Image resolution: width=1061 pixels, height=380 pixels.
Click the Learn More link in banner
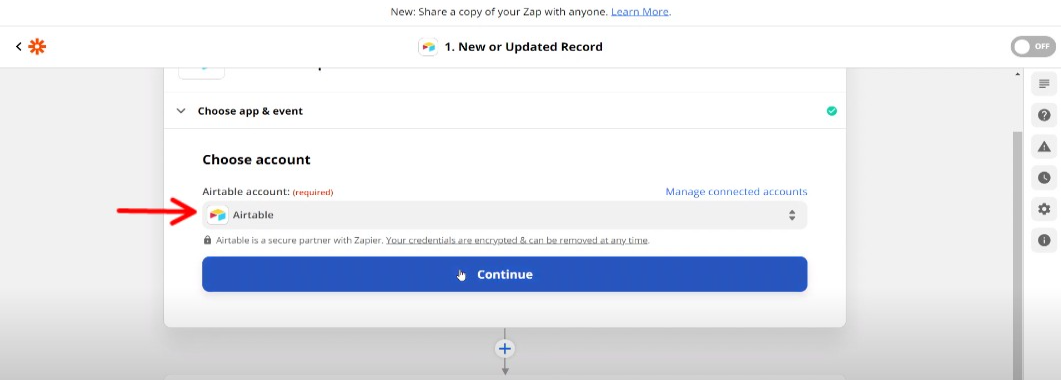(x=640, y=12)
